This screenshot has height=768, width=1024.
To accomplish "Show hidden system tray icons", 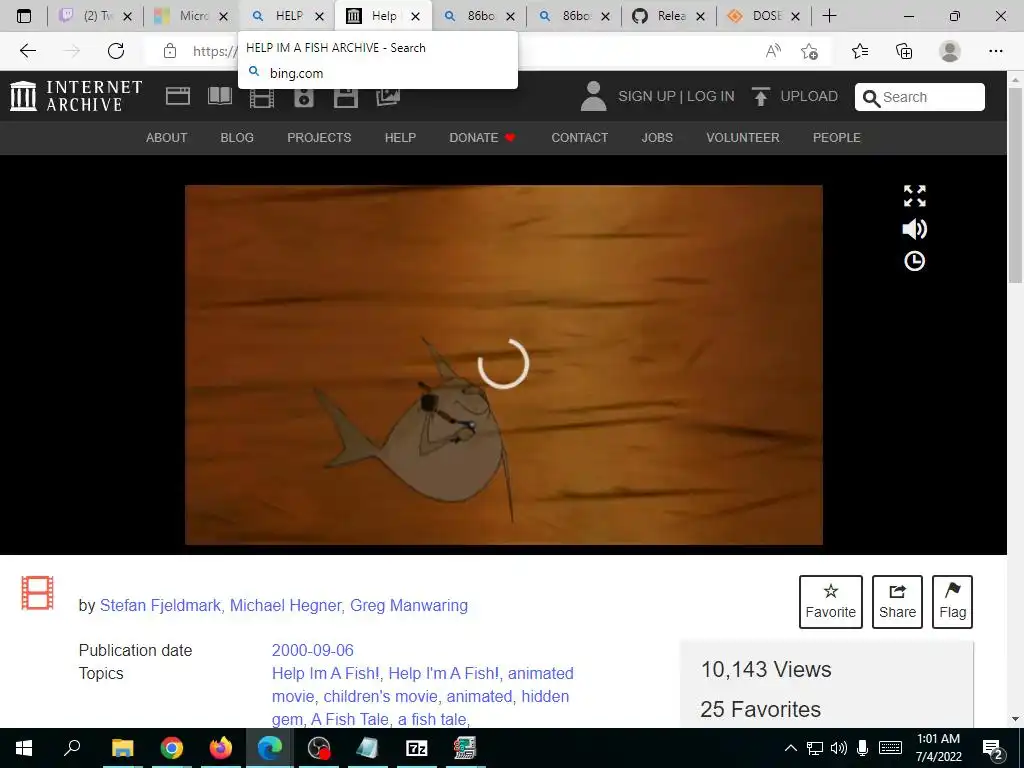I will coord(790,748).
